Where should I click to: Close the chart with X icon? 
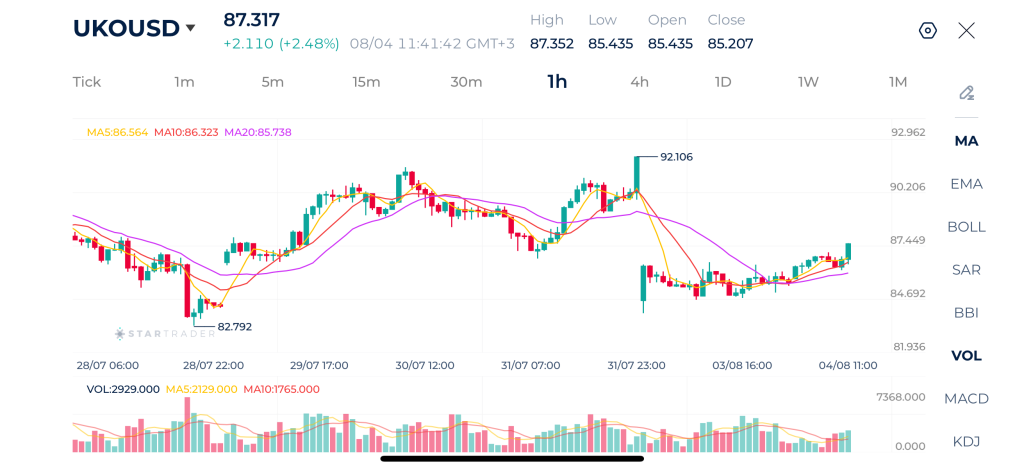pos(967,31)
